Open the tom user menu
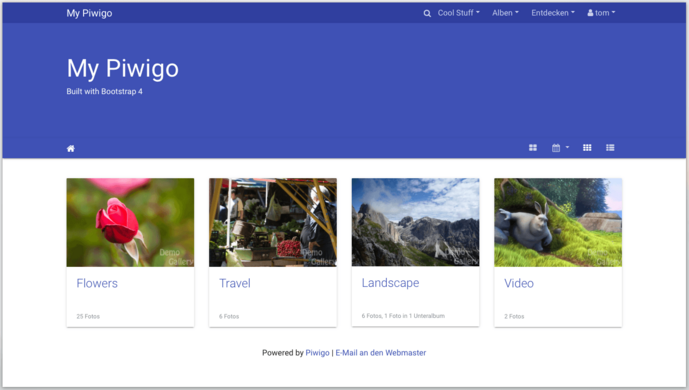 (x=601, y=13)
